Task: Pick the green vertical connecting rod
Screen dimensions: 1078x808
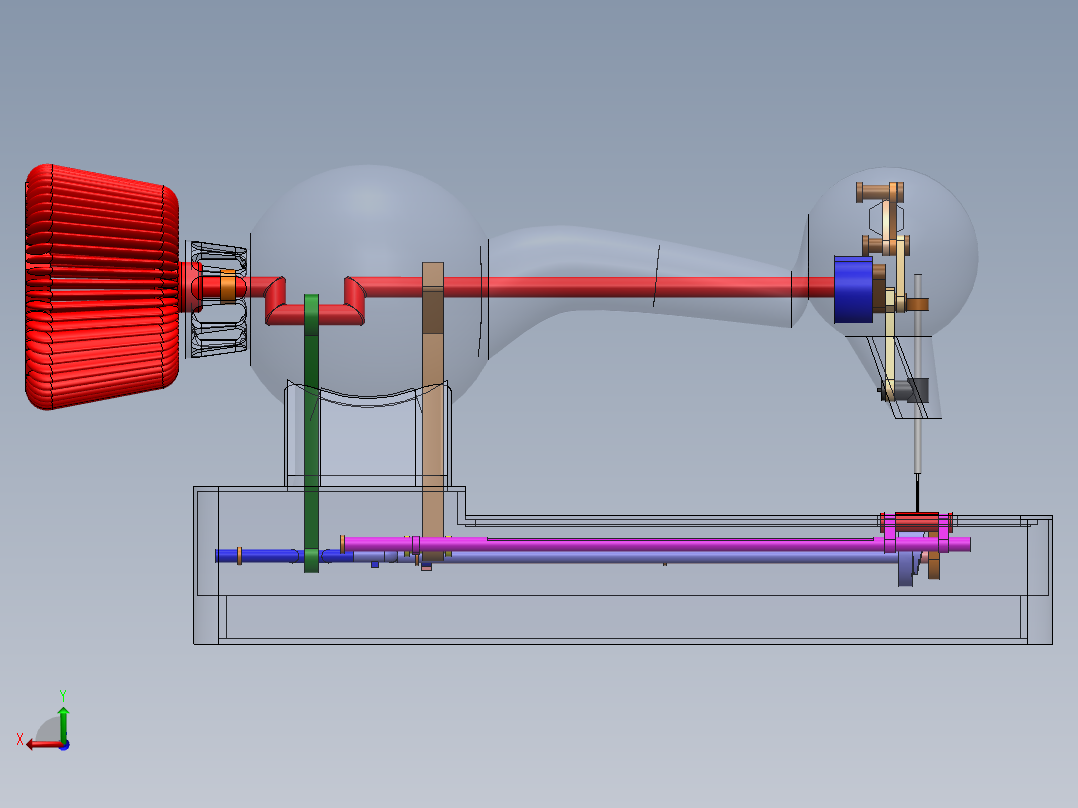Action: pos(311,433)
